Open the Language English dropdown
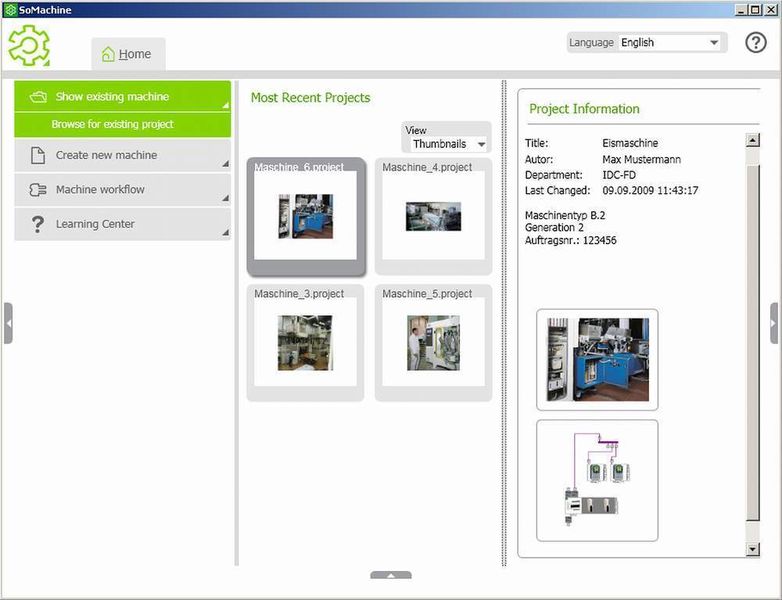The image size is (782, 600). pos(670,43)
